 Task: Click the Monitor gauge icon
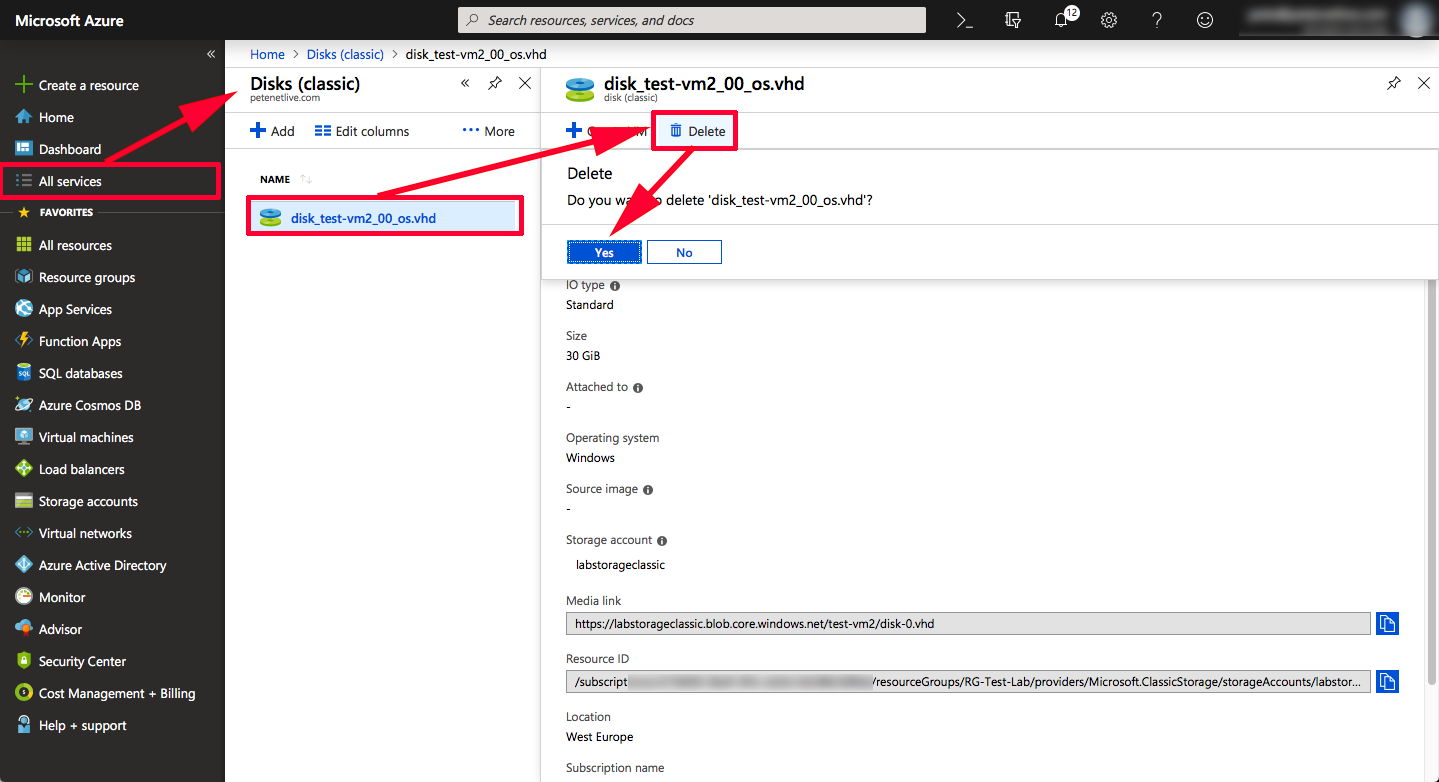point(24,597)
